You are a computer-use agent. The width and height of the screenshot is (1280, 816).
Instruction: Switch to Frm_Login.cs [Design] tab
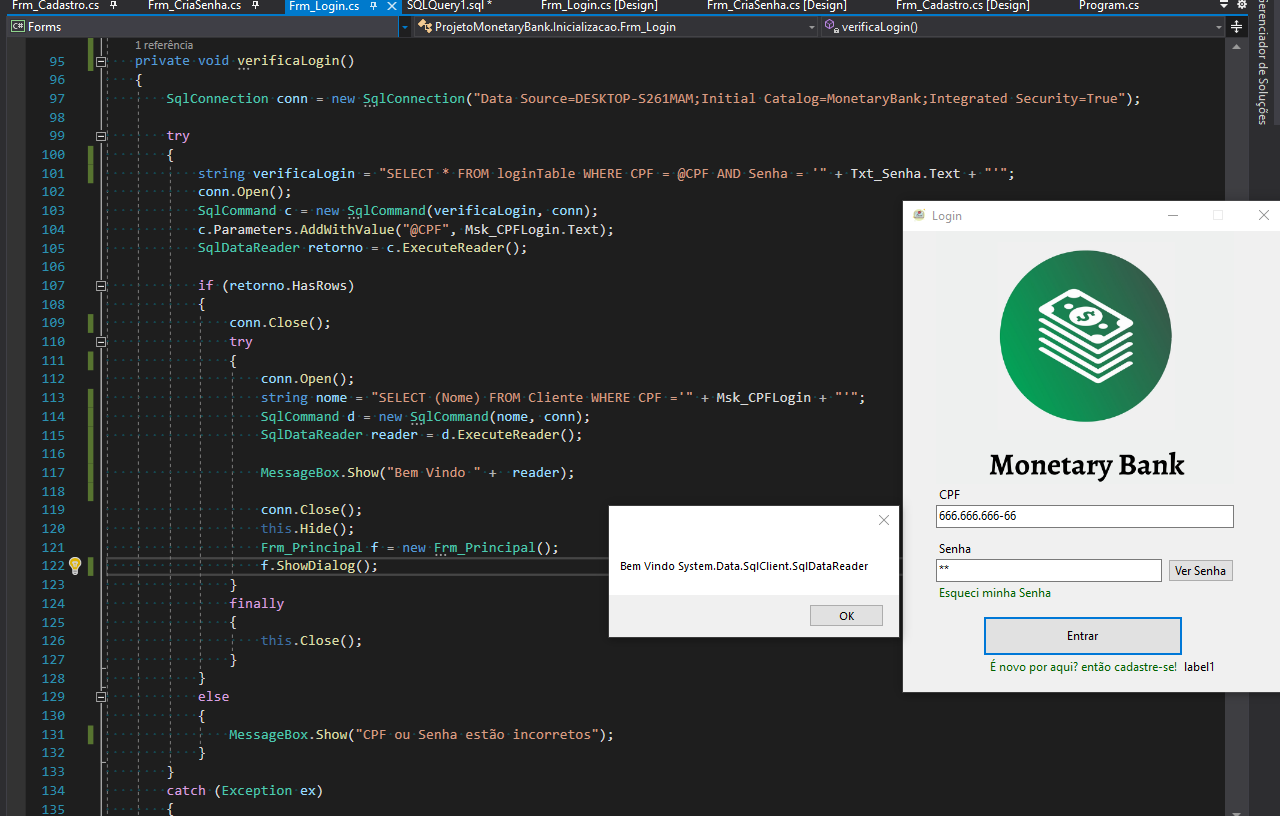pyautogui.click(x=599, y=6)
